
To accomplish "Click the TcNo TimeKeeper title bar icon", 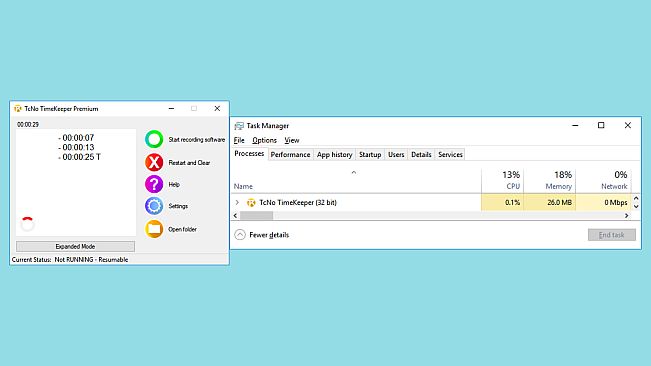I will click(17, 109).
